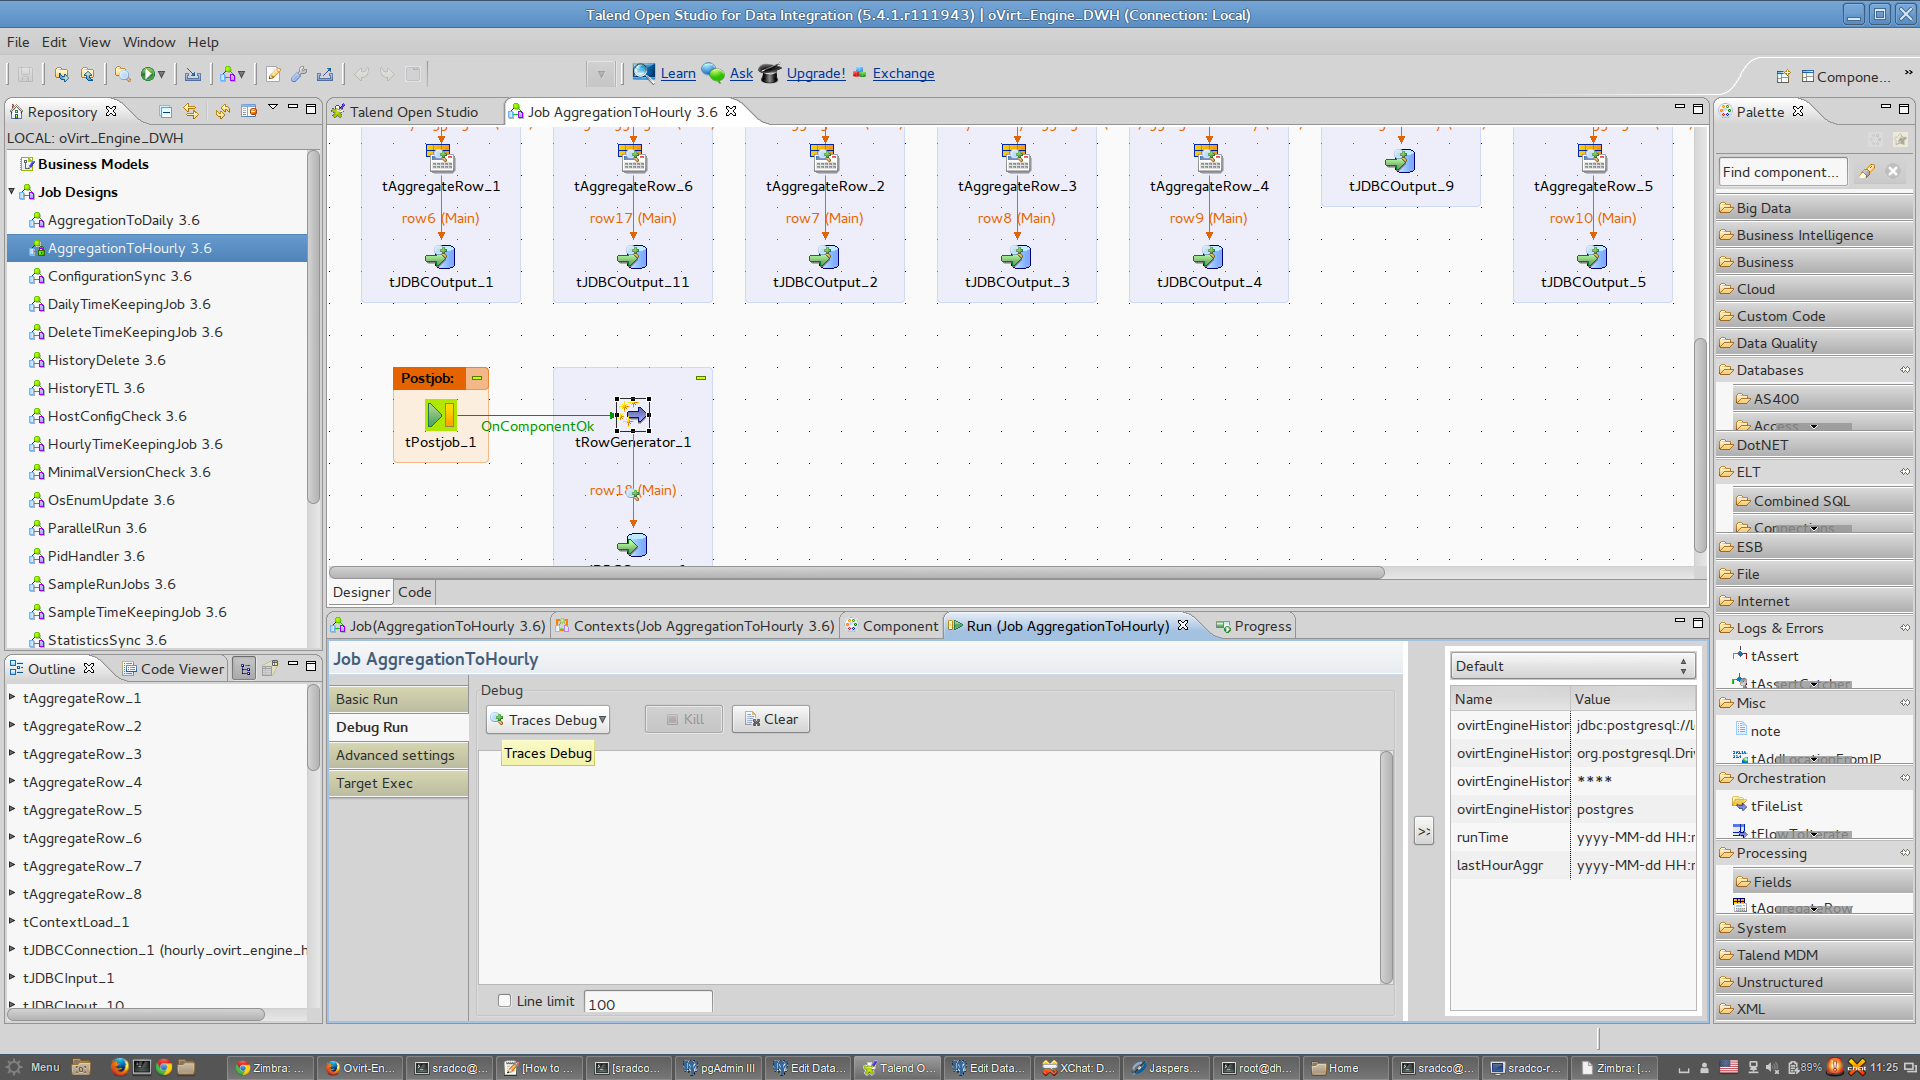Viewport: 1920px width, 1080px height.
Task: Click the Export items toolbar icon
Action: pos(325,74)
